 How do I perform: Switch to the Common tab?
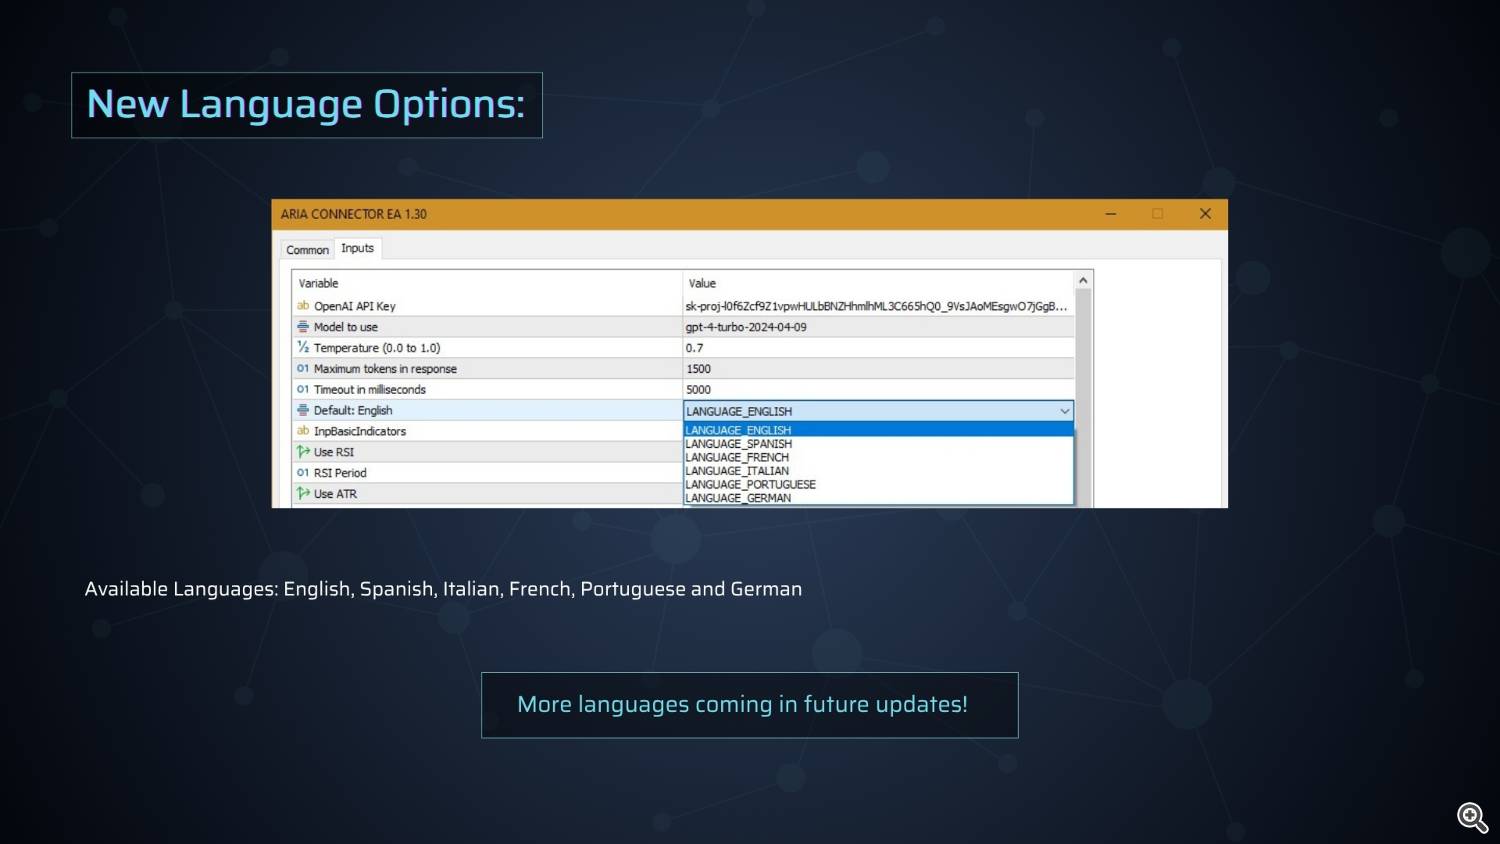pos(307,250)
